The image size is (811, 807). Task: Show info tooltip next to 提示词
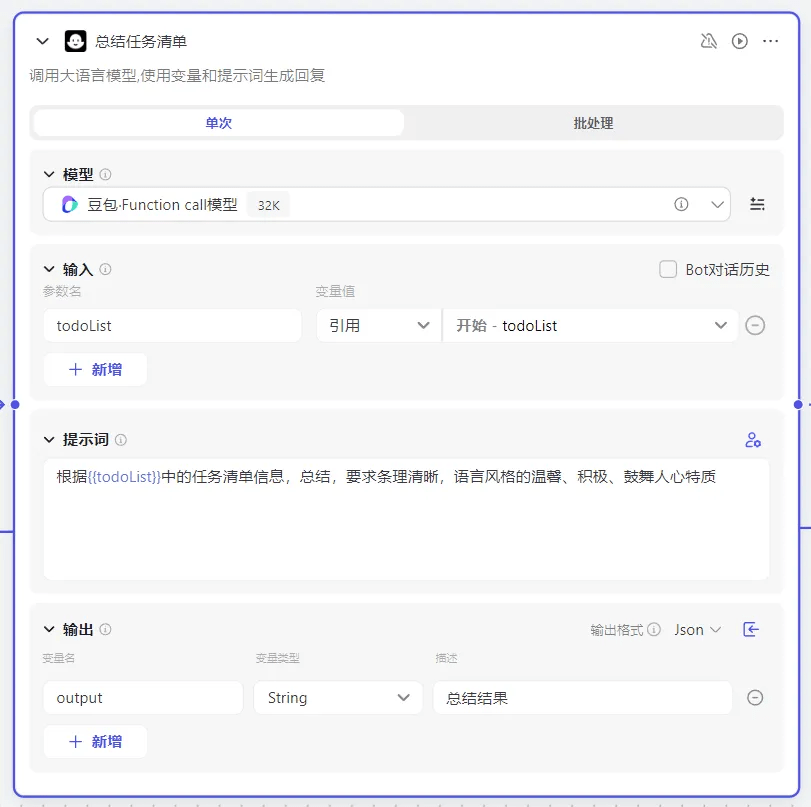pos(121,440)
